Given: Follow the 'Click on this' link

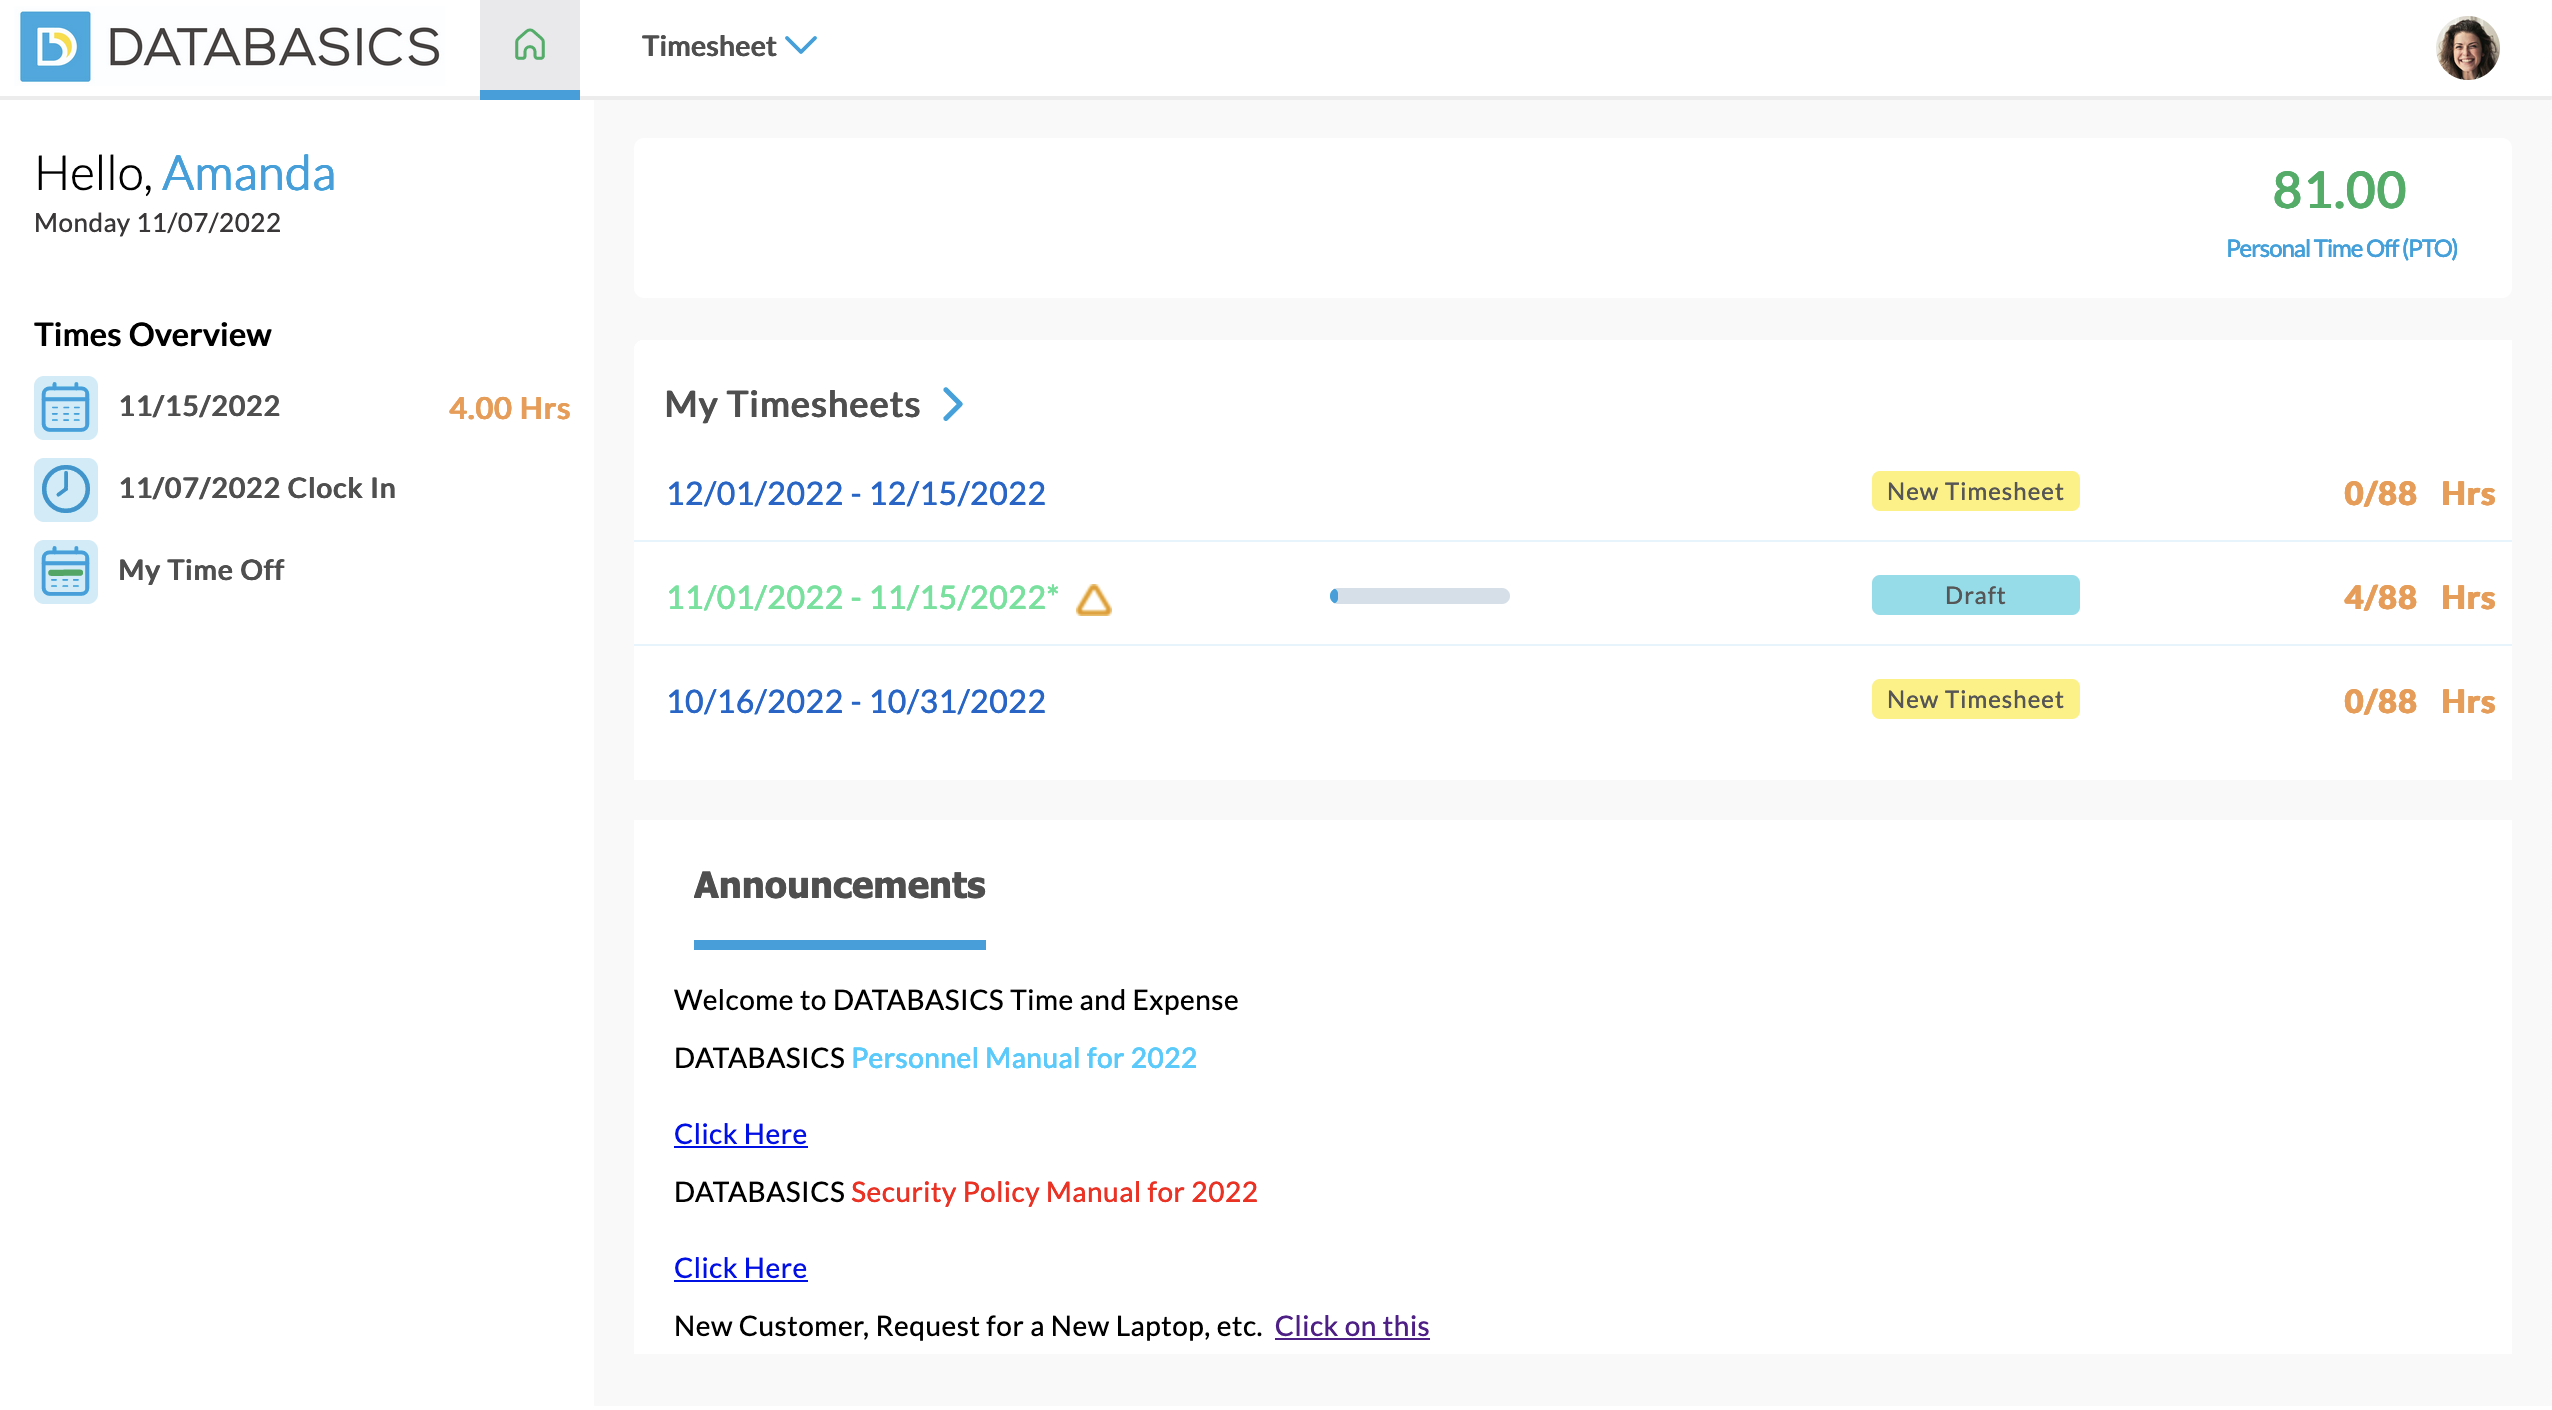Looking at the screenshot, I should 1351,1326.
